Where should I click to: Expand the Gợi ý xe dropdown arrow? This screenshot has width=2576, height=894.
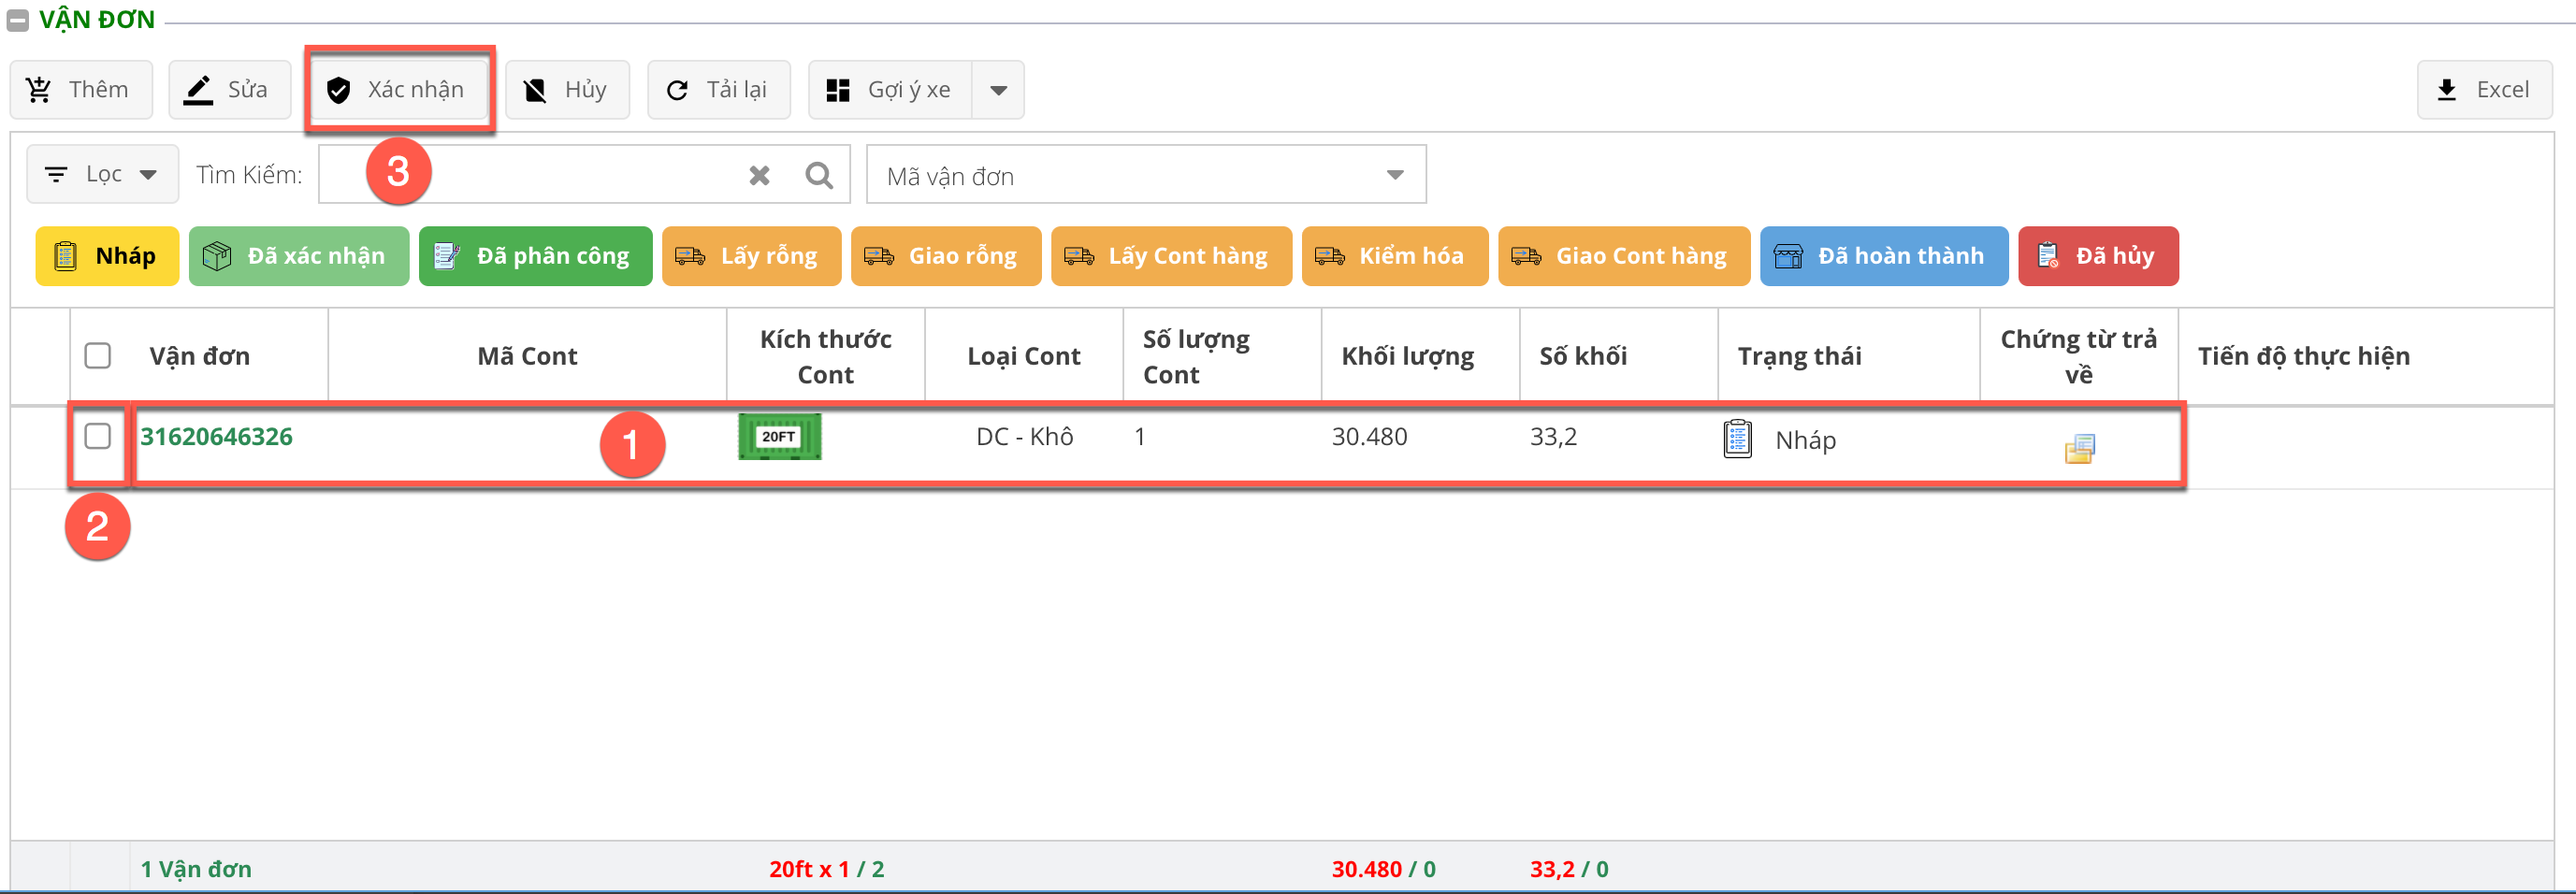click(997, 90)
